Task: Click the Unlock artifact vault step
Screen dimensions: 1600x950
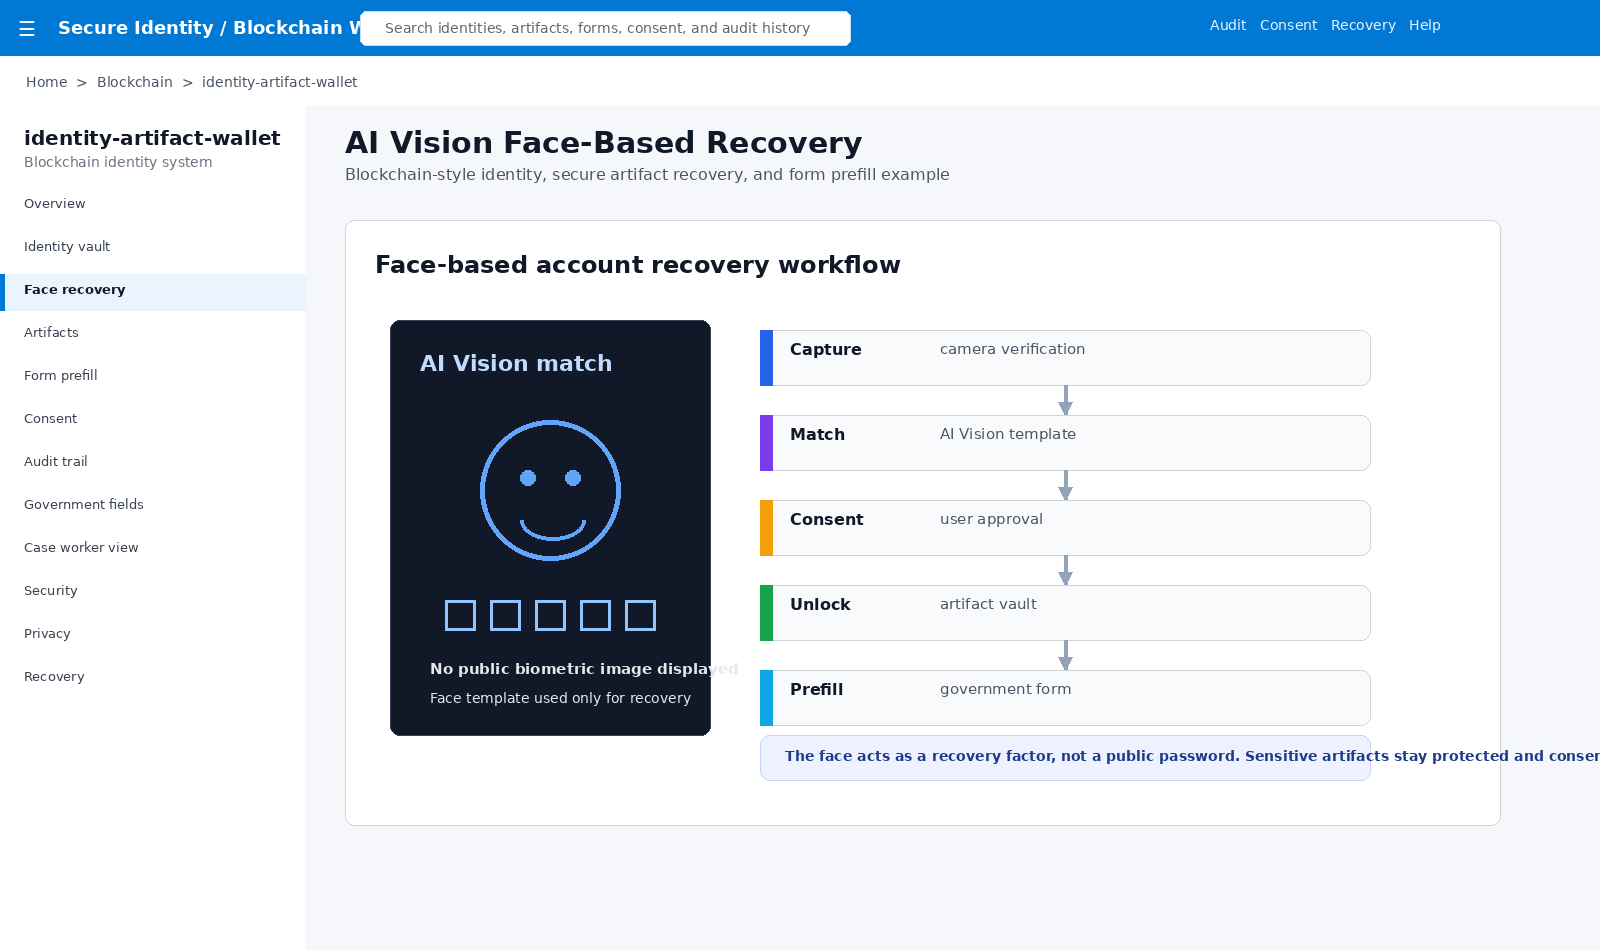Action: click(1065, 613)
